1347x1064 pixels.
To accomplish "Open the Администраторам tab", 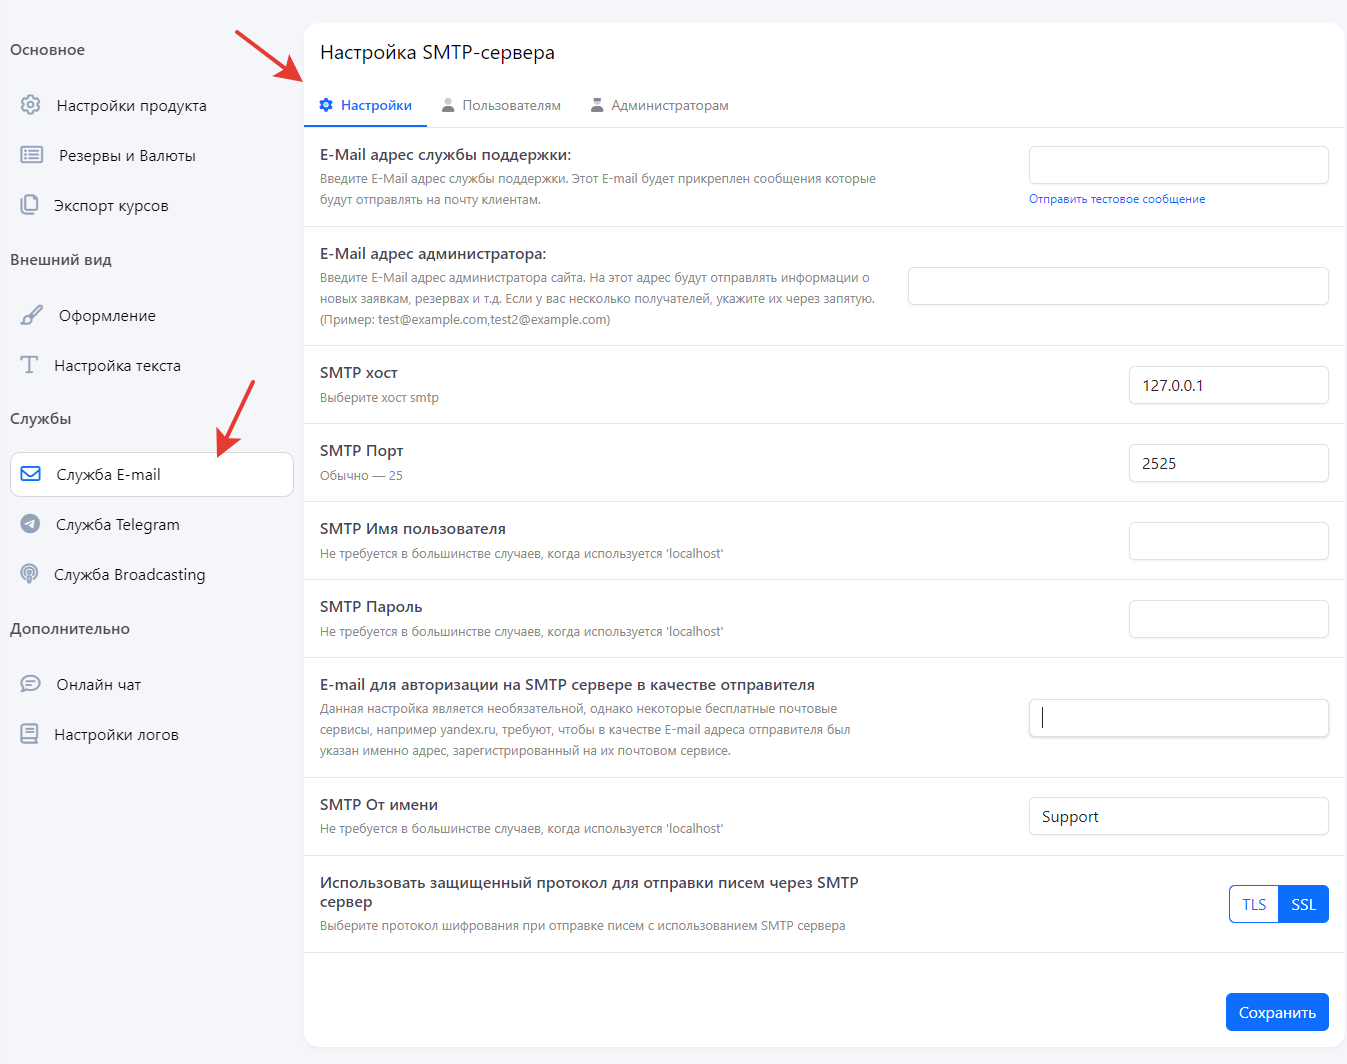I will (659, 105).
